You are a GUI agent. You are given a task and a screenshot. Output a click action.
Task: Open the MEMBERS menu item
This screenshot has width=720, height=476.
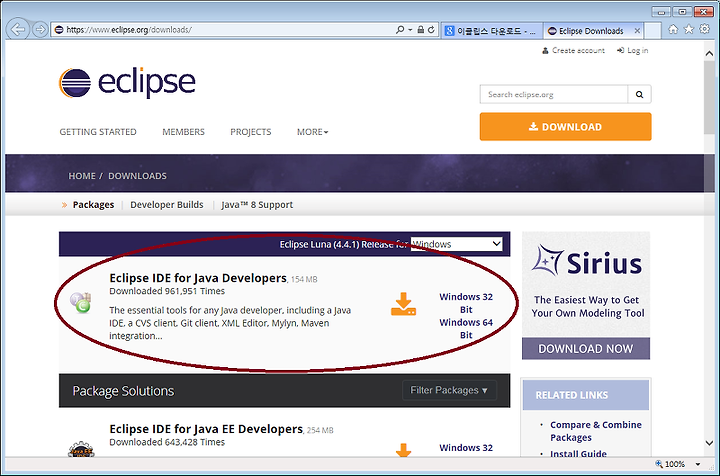(183, 132)
